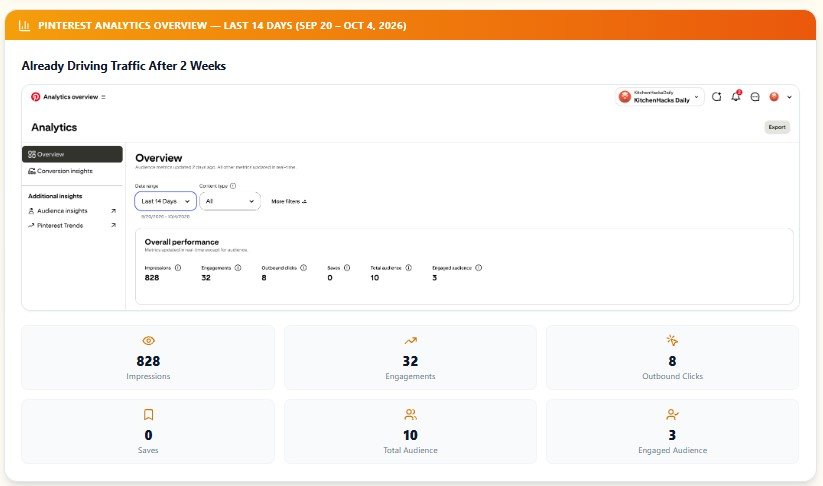
Task: Click the Outbound clicks info icon
Action: pyautogui.click(x=303, y=268)
